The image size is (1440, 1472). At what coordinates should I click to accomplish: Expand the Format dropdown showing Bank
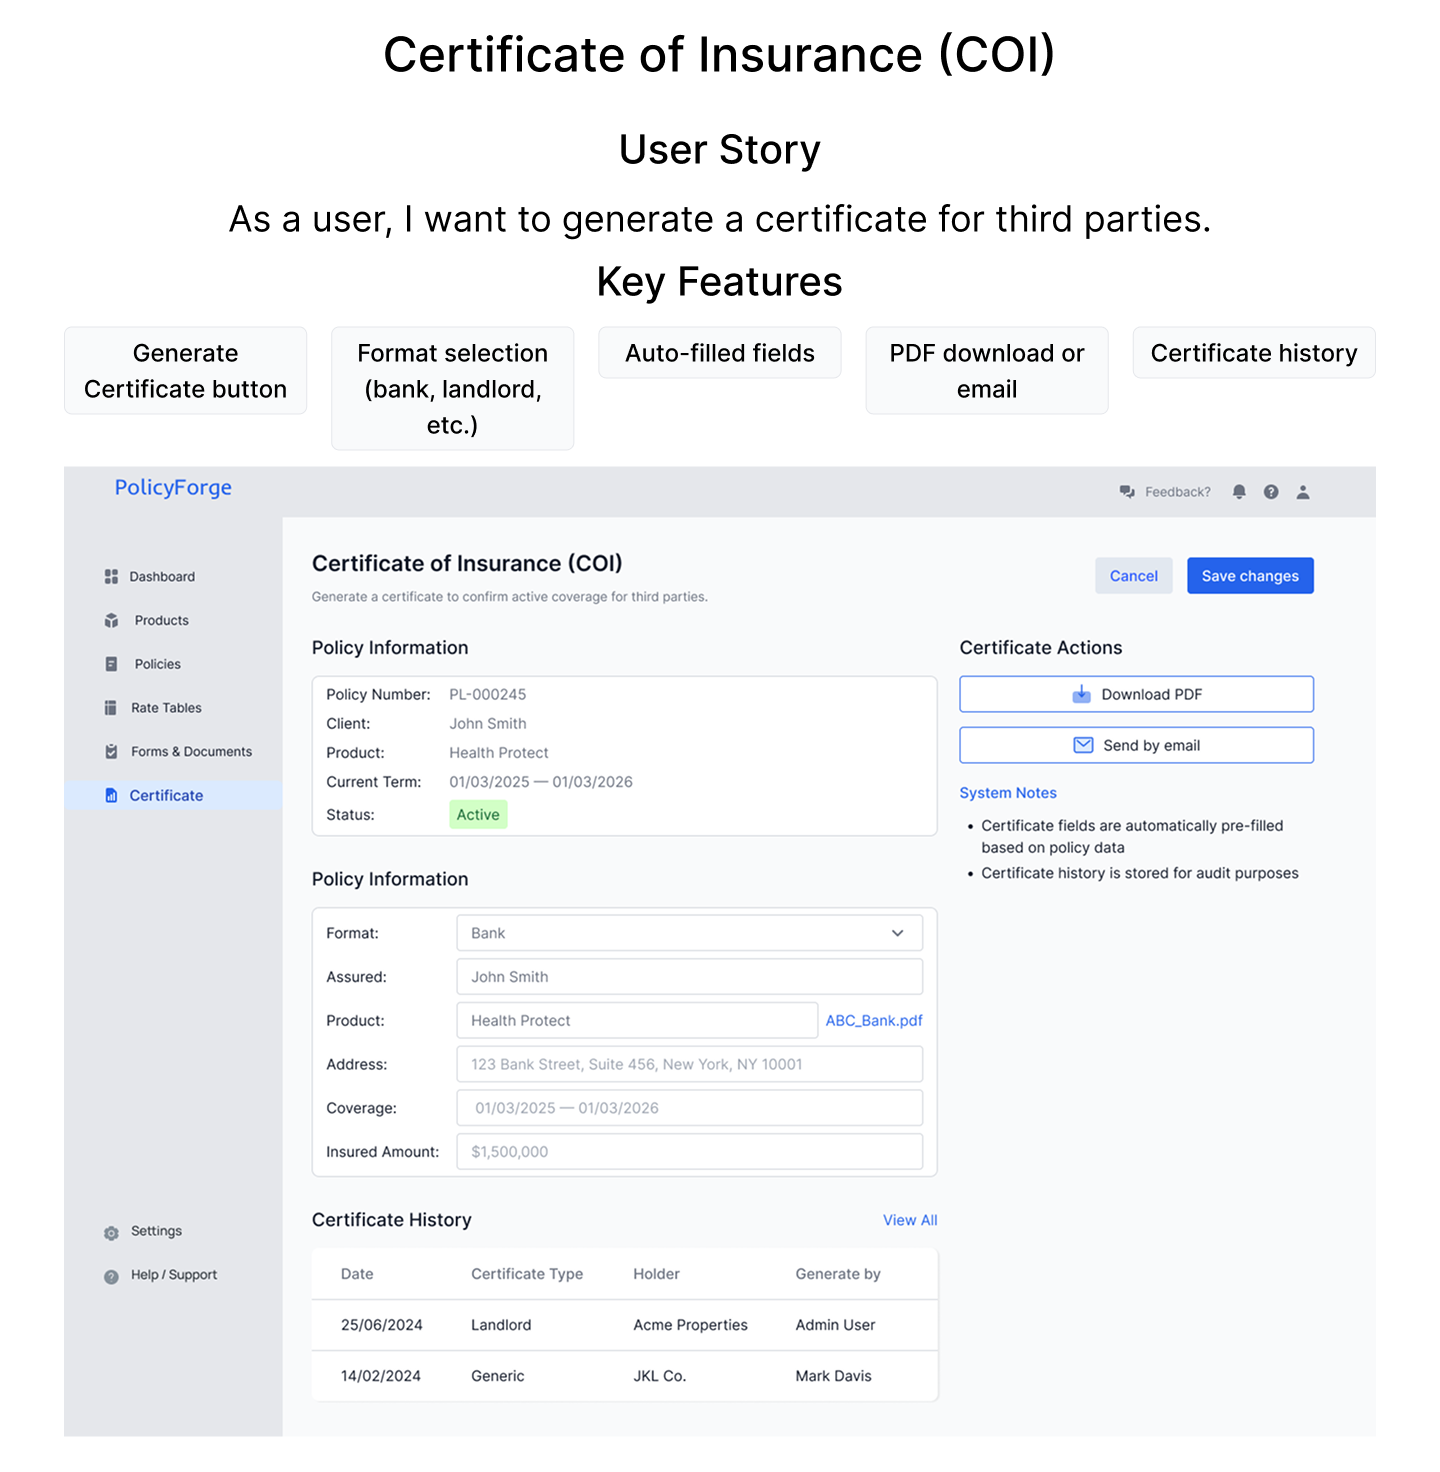[688, 933]
